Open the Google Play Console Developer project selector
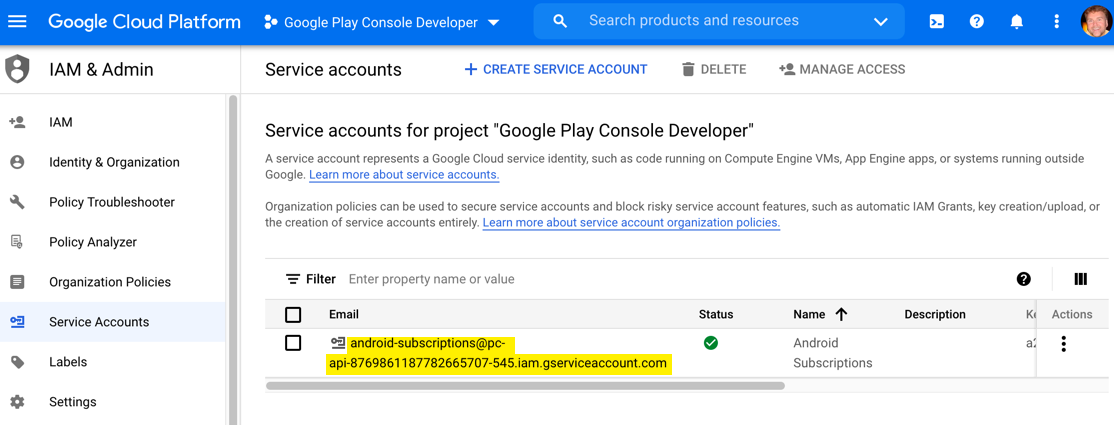The image size is (1114, 425). (382, 22)
